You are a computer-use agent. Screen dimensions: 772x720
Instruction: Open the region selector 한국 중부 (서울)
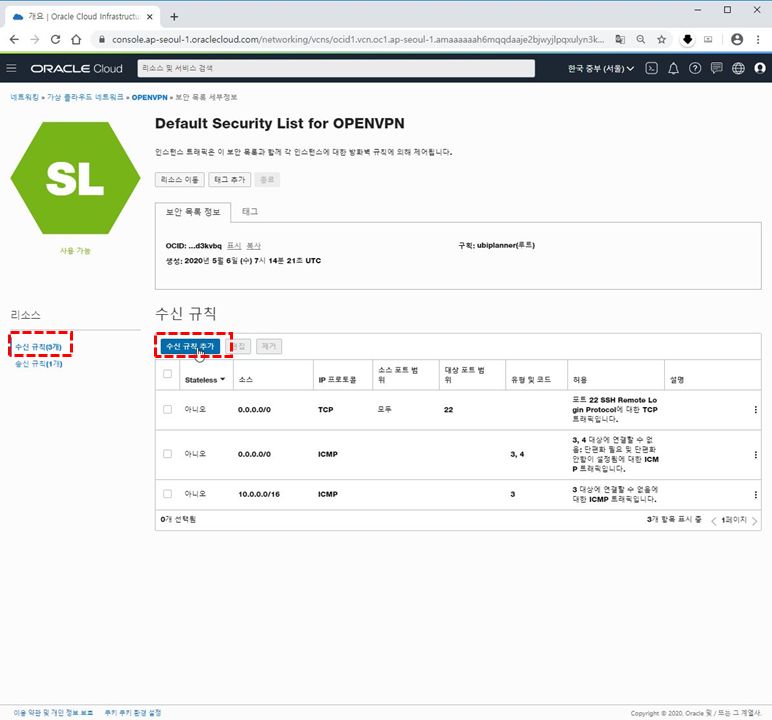point(601,68)
